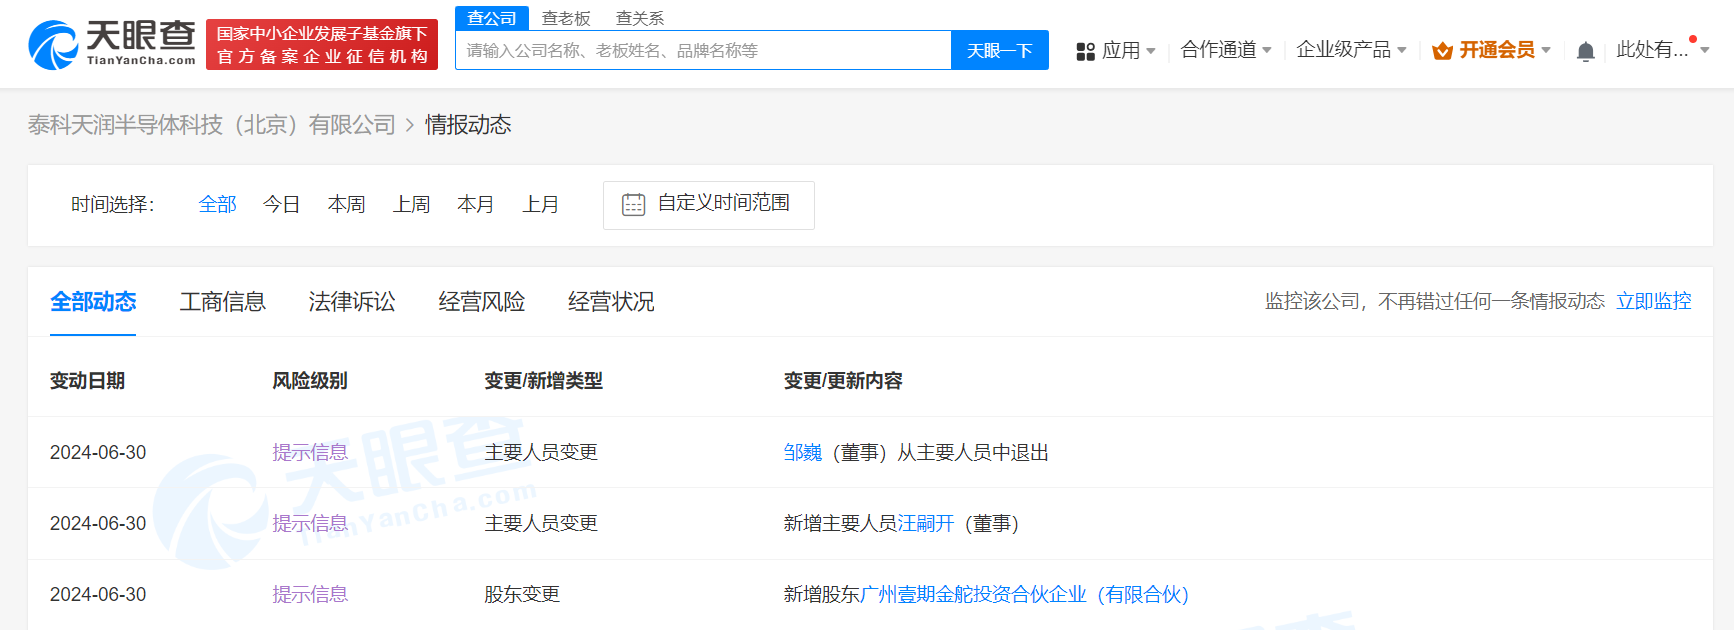Click the company name search field

[x=703, y=51]
